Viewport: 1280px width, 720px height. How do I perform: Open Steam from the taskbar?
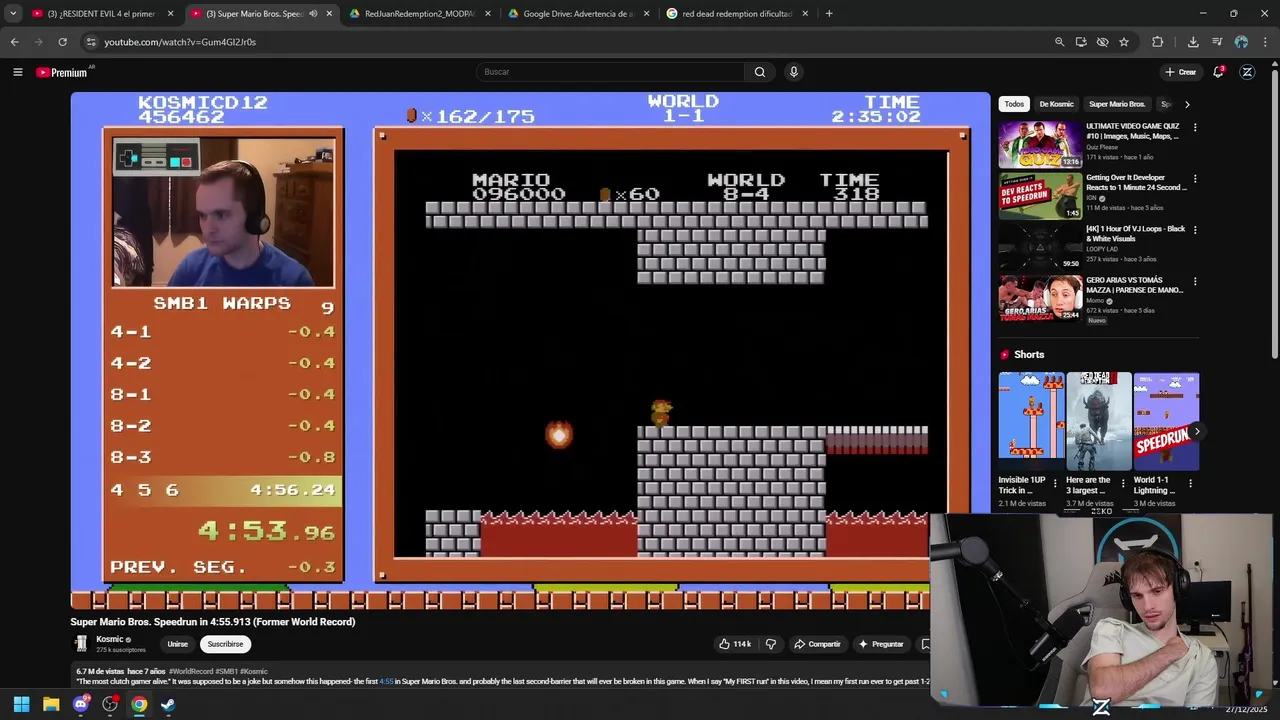(168, 704)
